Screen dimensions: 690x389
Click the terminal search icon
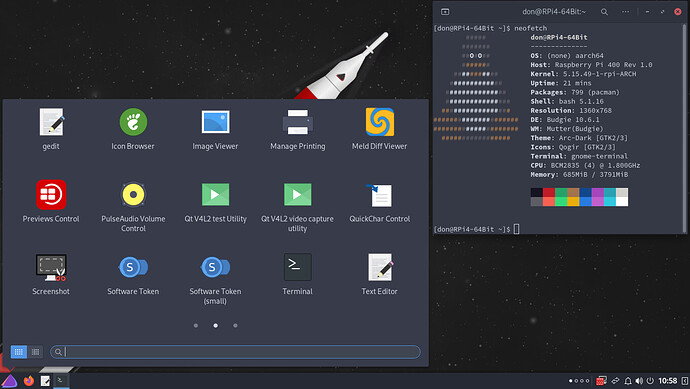pos(604,12)
